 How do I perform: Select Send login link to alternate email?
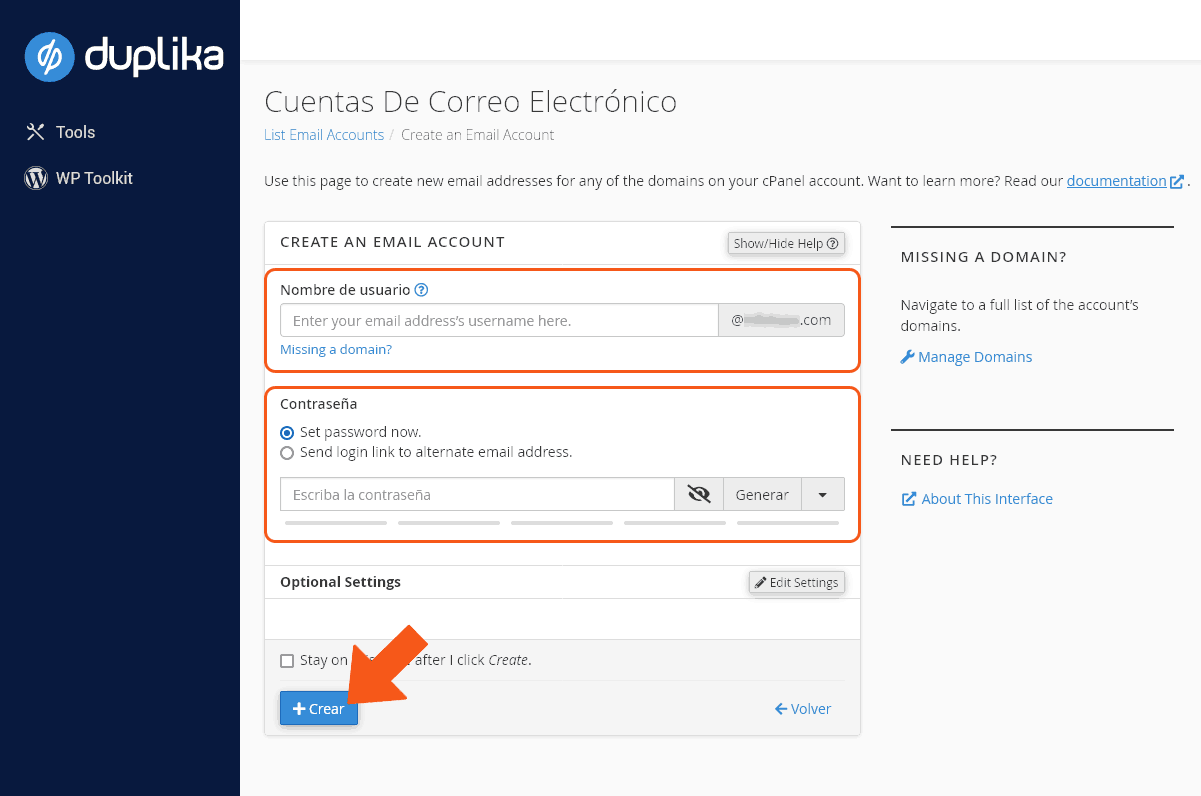[x=288, y=452]
